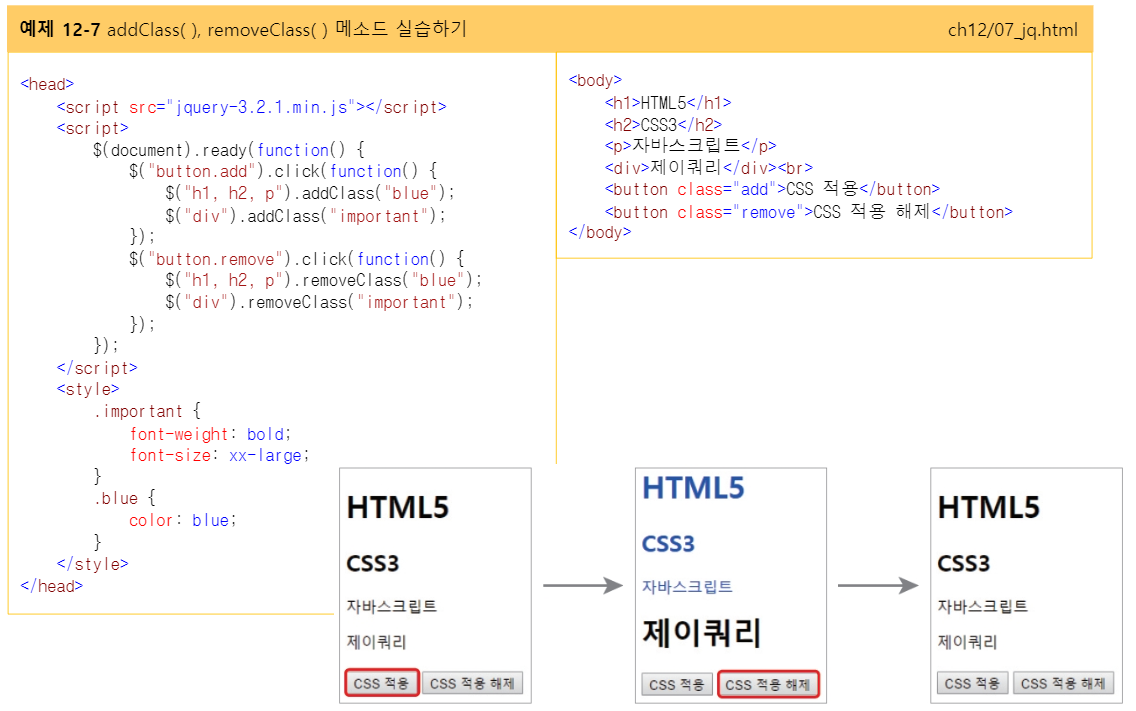Click 제이쿼리 text in last preview

click(x=967, y=642)
